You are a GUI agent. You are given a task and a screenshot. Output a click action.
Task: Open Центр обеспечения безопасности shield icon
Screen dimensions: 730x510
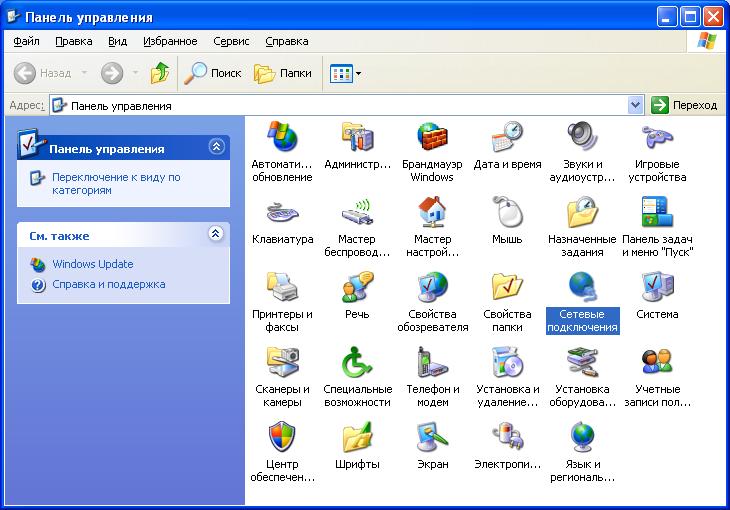282,436
